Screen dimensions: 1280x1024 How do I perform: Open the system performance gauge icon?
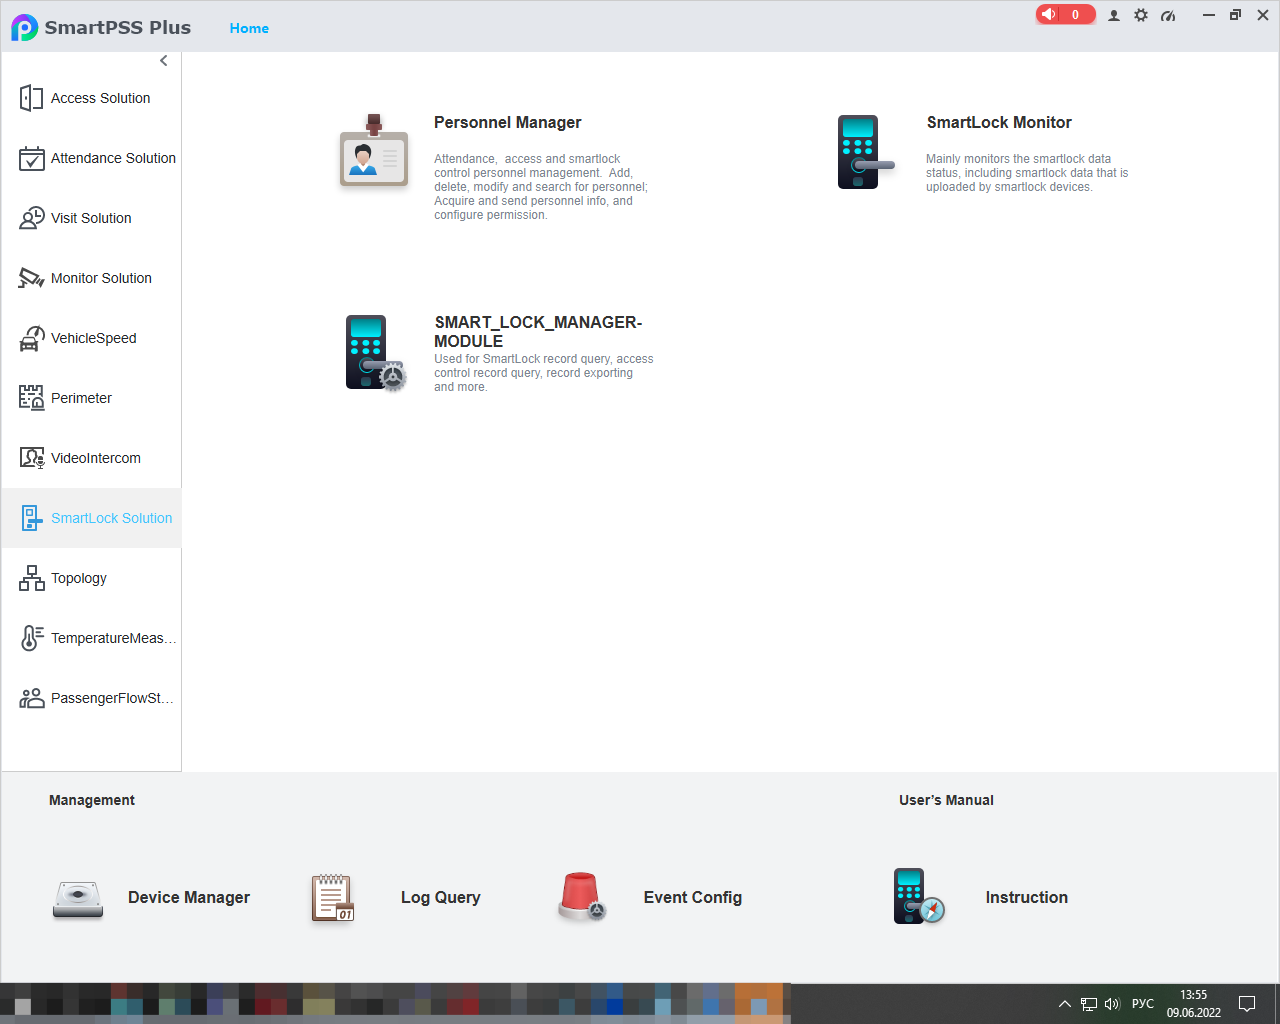[x=1168, y=15]
